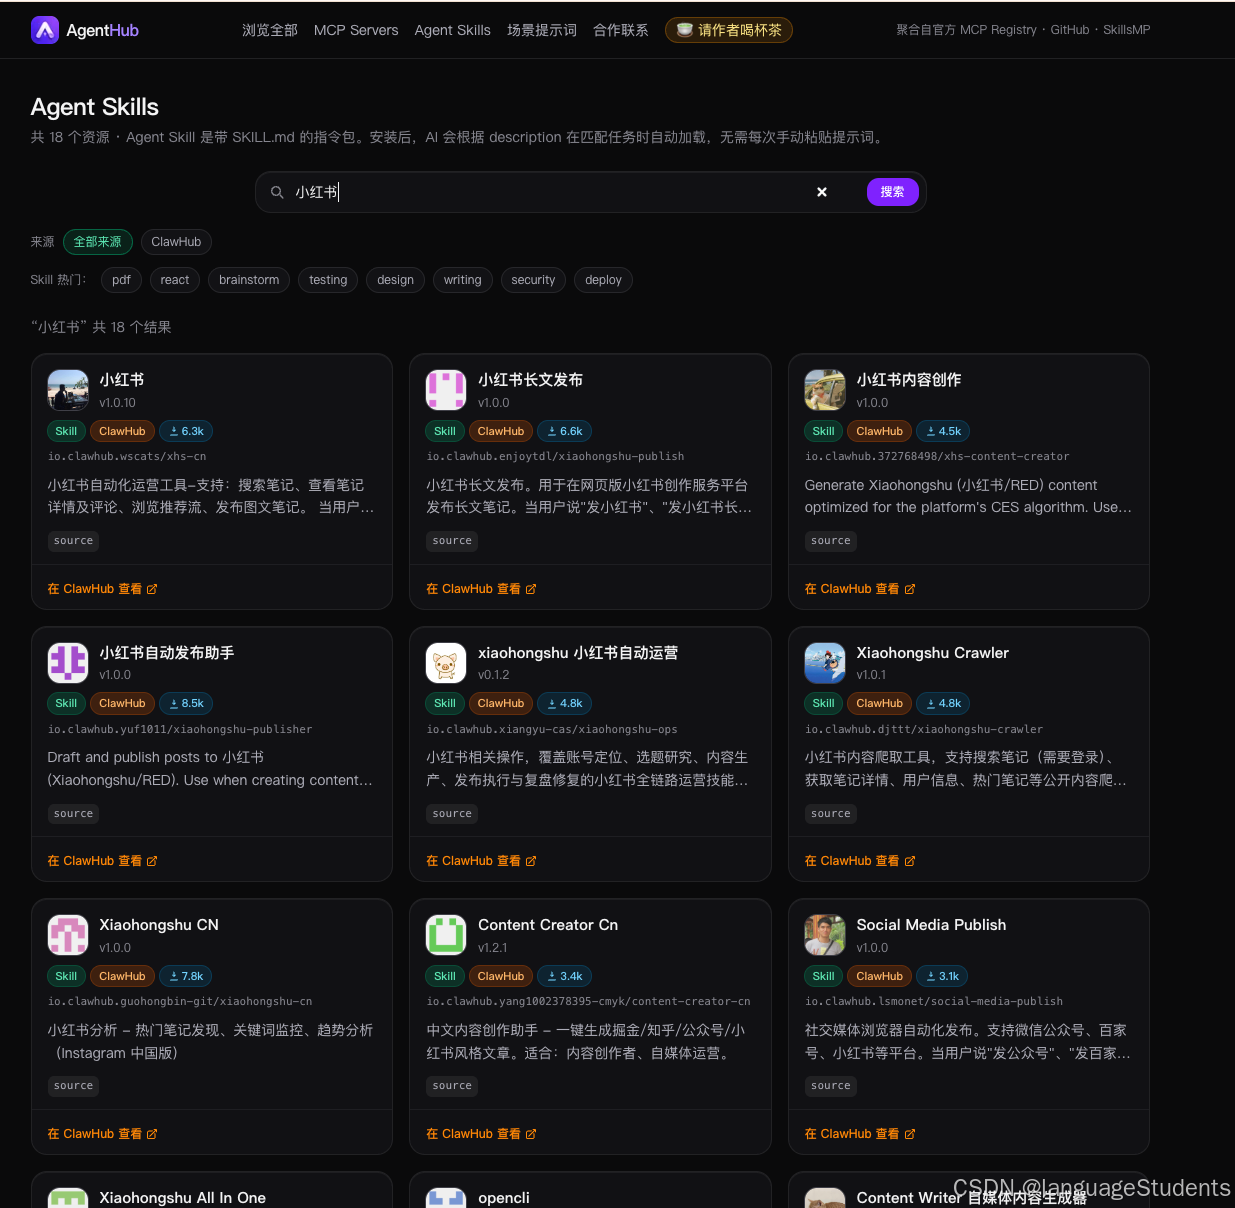Select the 全部来源 source filter

[98, 242]
